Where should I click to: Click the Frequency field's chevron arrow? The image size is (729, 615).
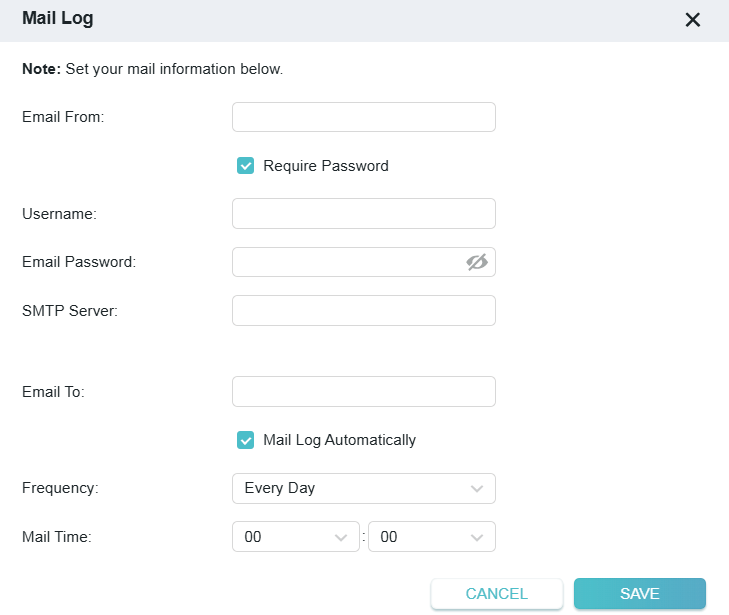click(x=476, y=489)
